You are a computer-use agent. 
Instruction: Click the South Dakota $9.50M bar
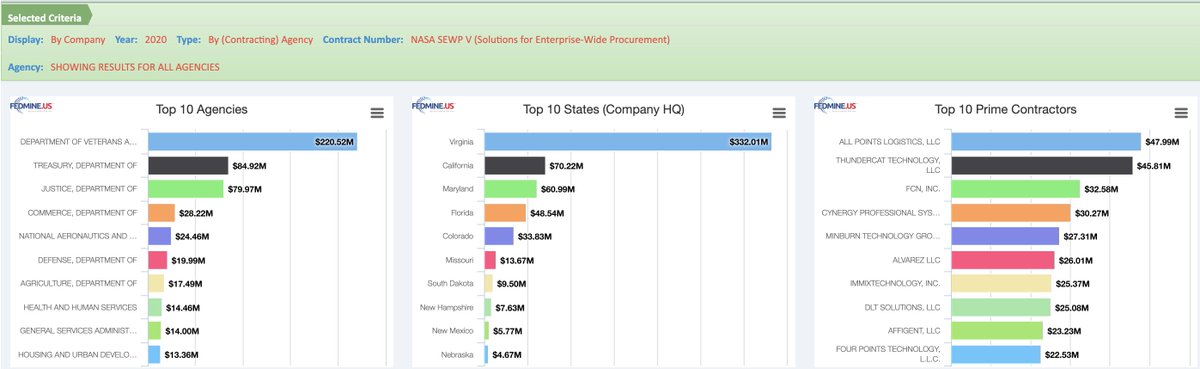click(x=489, y=283)
